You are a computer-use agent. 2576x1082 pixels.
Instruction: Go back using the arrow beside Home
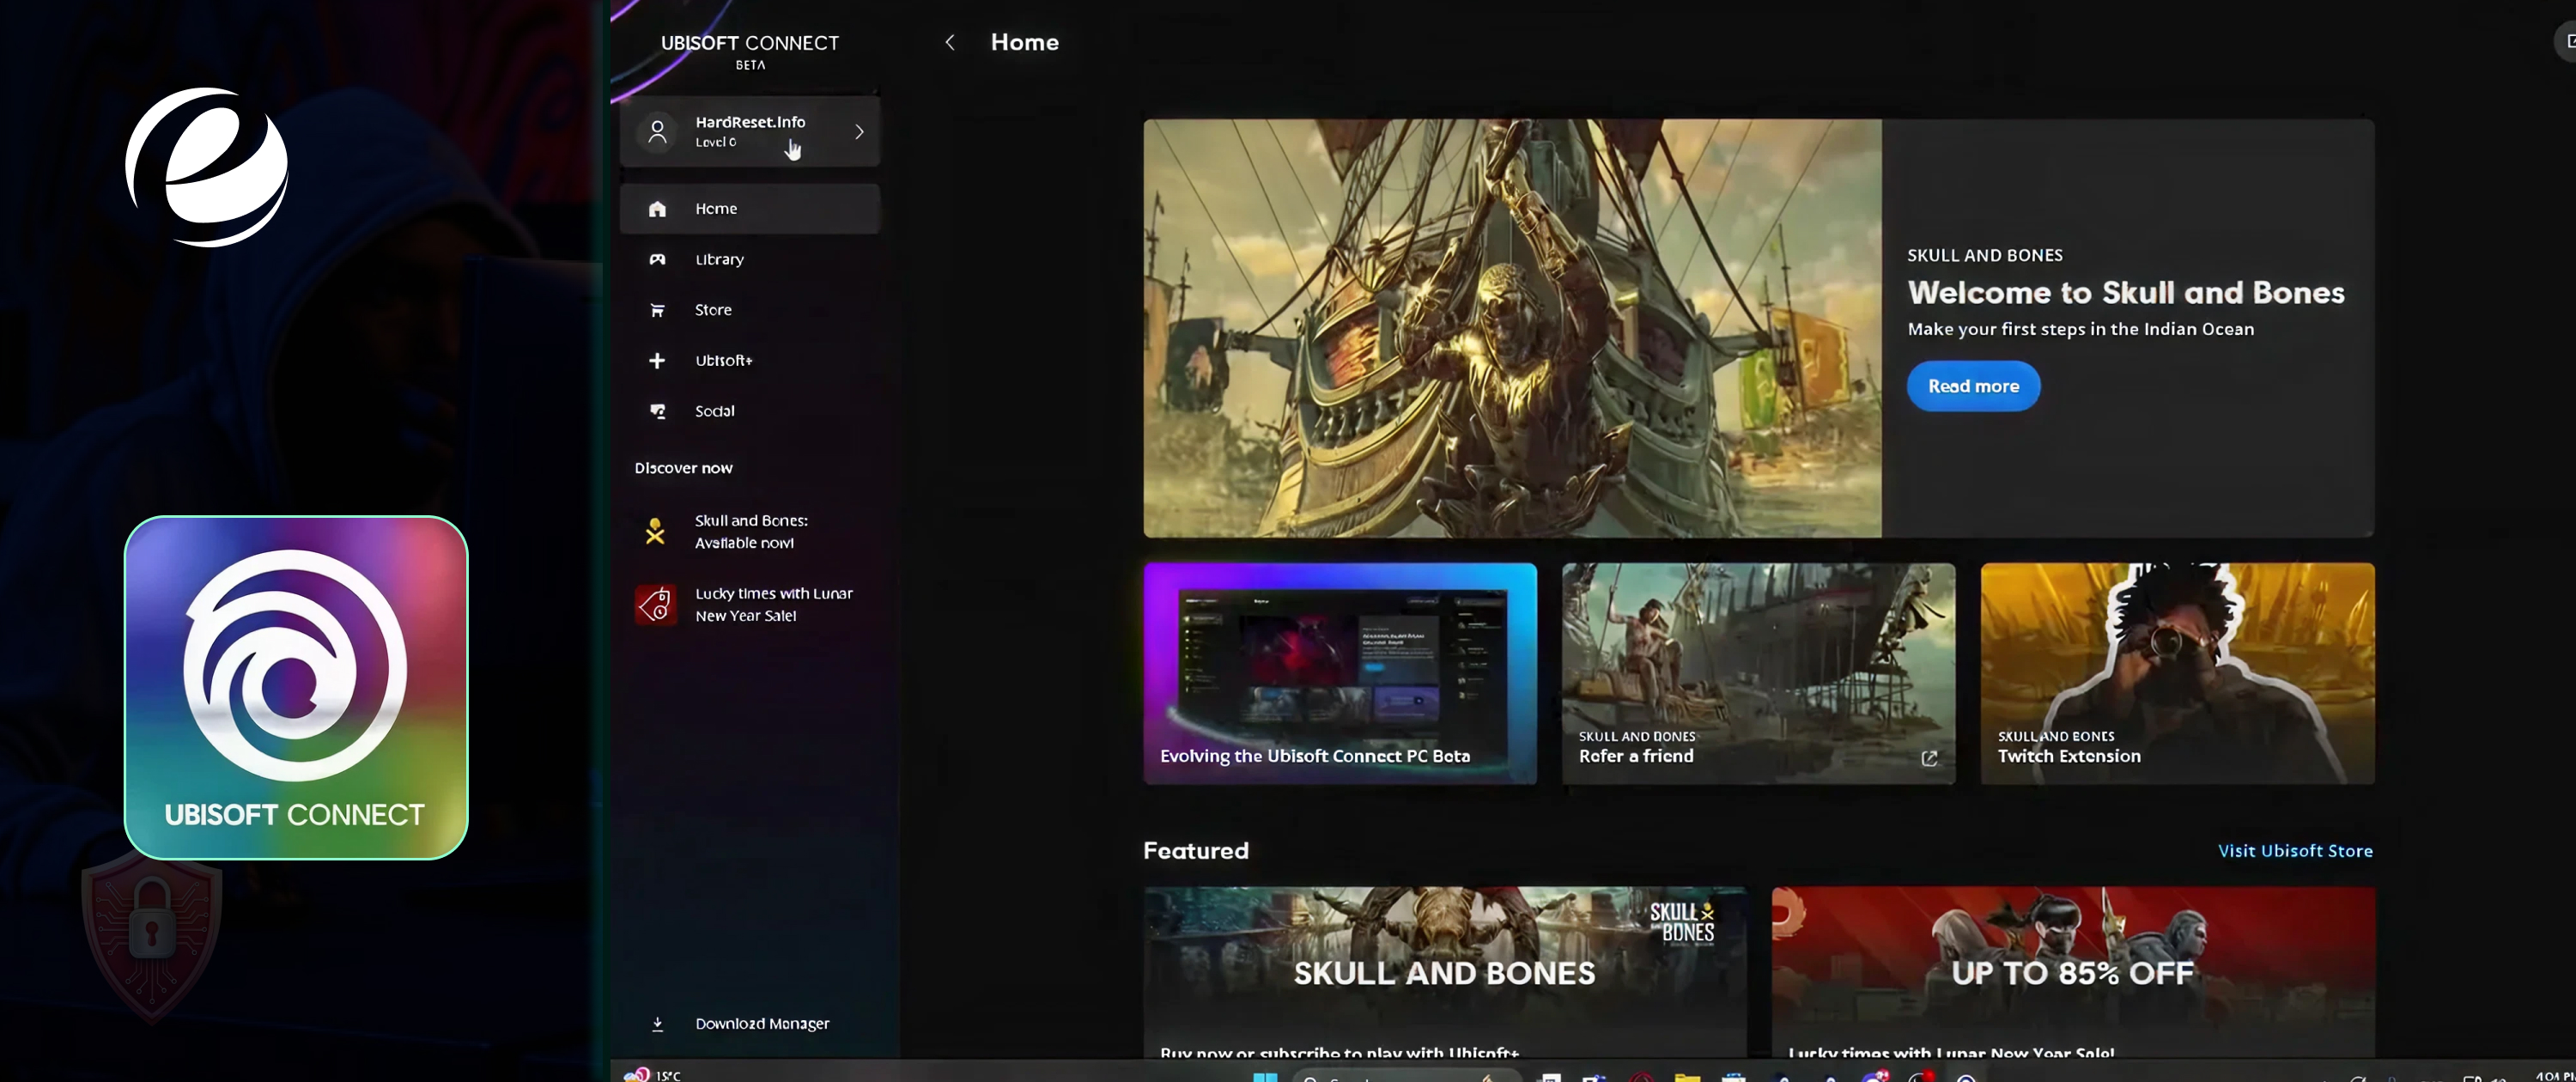click(949, 43)
